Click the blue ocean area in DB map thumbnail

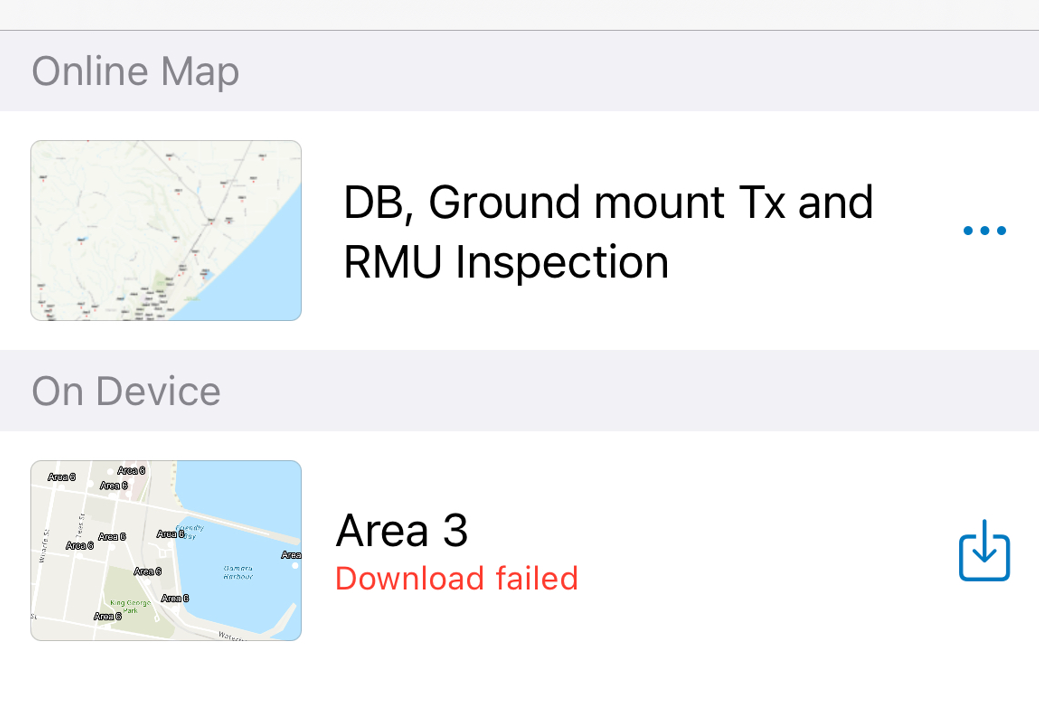tap(265, 270)
